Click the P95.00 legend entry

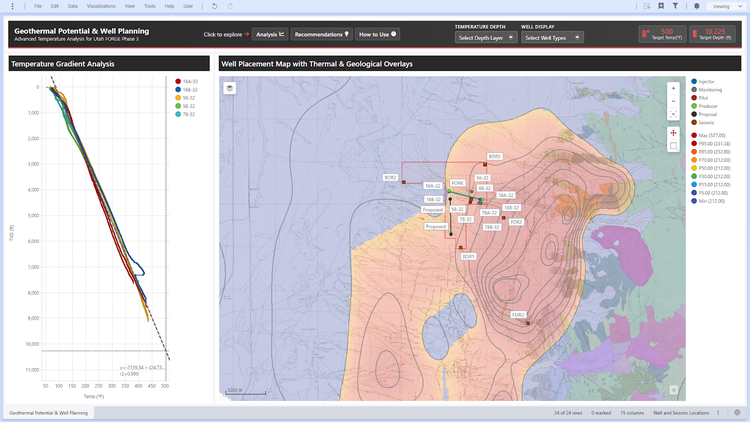711,144
